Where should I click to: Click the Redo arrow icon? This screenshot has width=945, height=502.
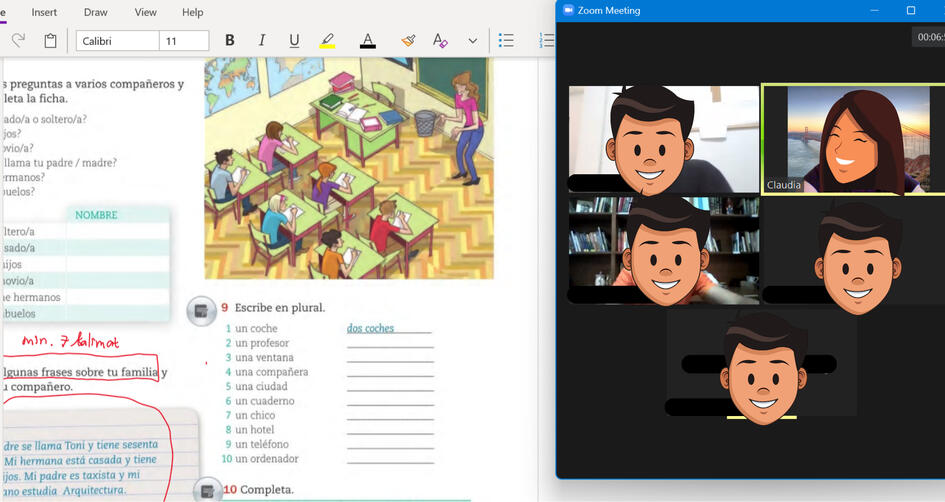point(18,41)
